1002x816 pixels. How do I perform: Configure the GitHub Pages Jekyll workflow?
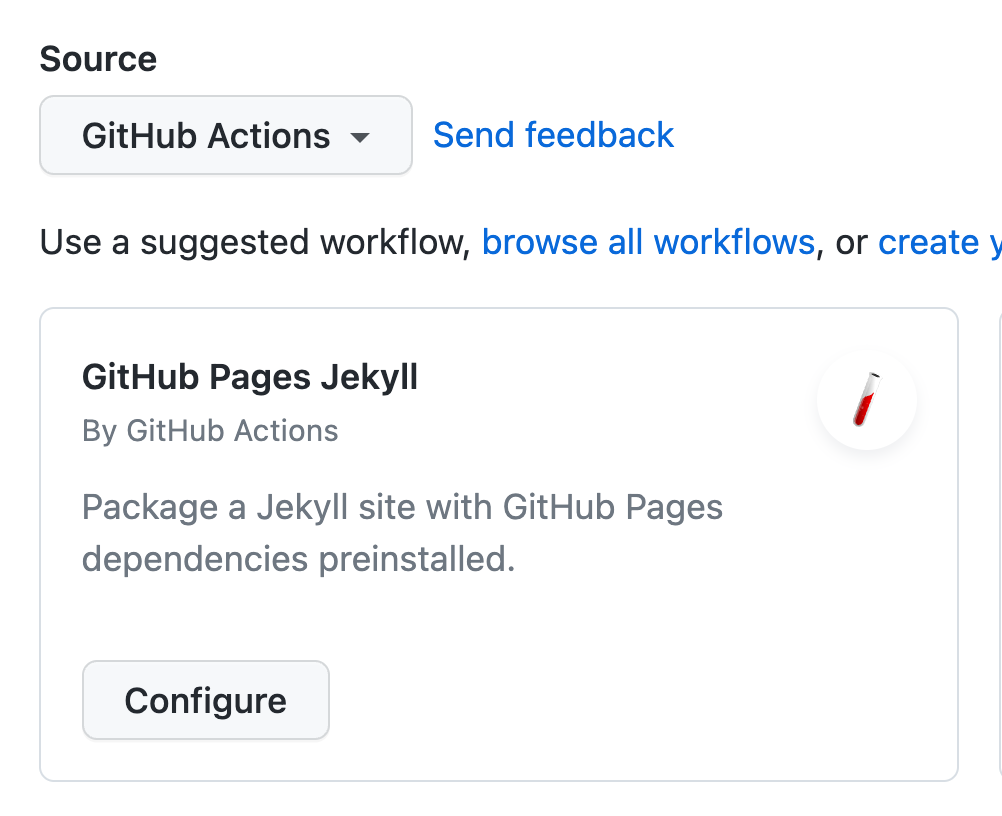click(205, 700)
